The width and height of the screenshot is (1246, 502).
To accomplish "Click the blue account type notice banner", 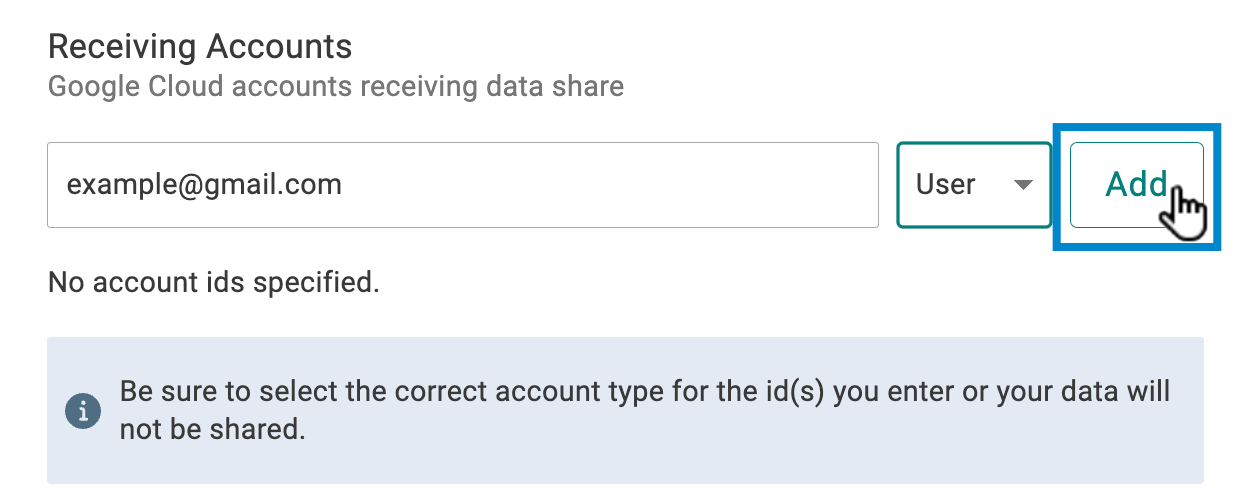I will pos(625,410).
